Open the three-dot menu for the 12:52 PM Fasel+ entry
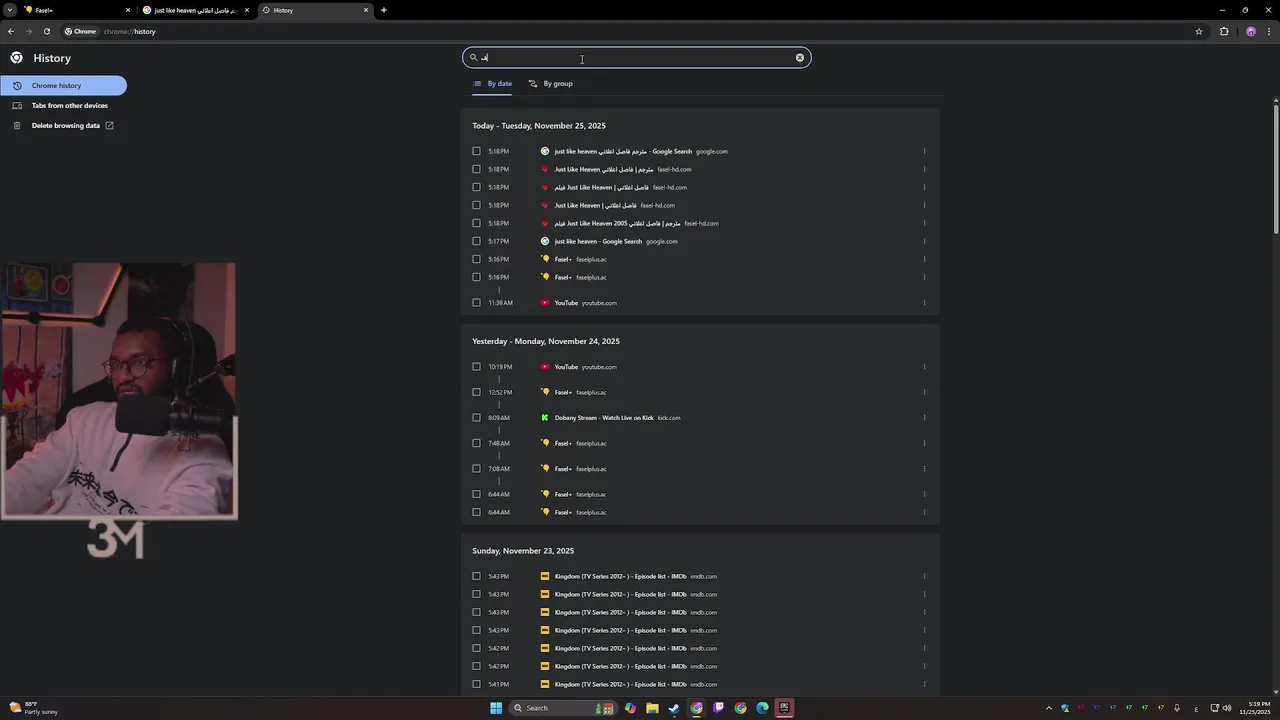This screenshot has width=1280, height=720. [x=924, y=393]
